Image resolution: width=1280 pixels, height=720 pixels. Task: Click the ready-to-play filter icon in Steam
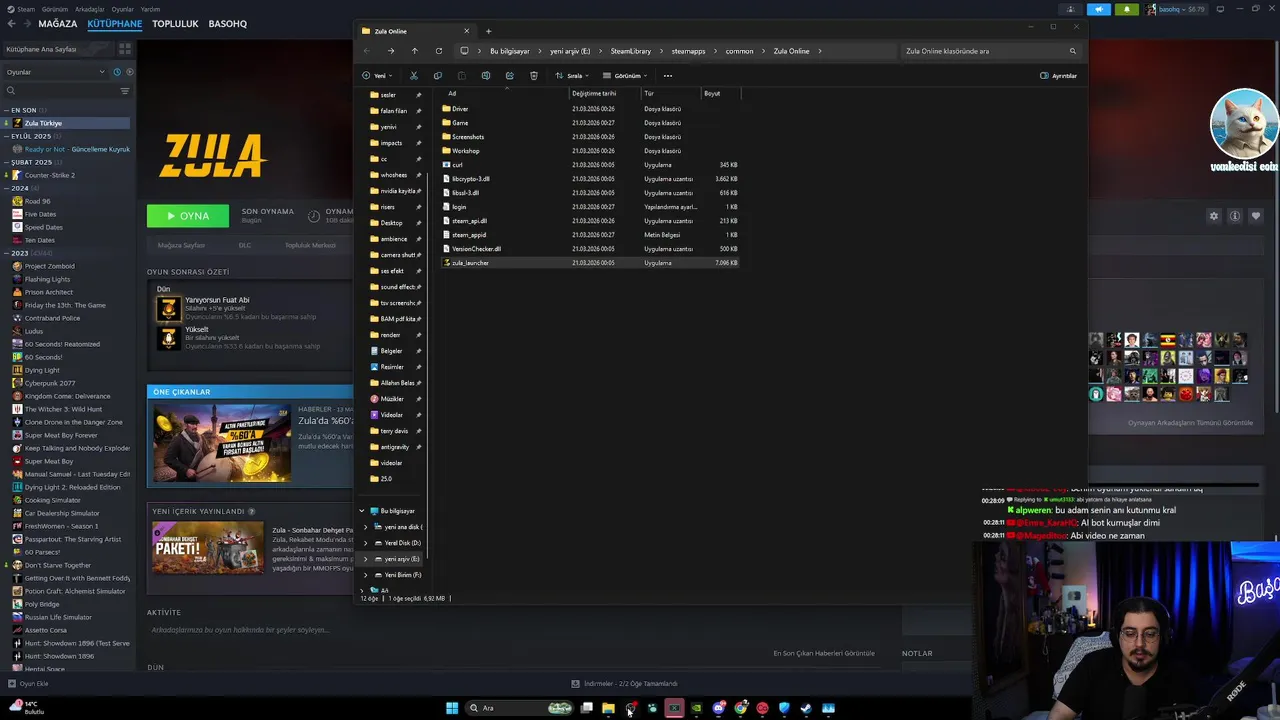pos(130,72)
